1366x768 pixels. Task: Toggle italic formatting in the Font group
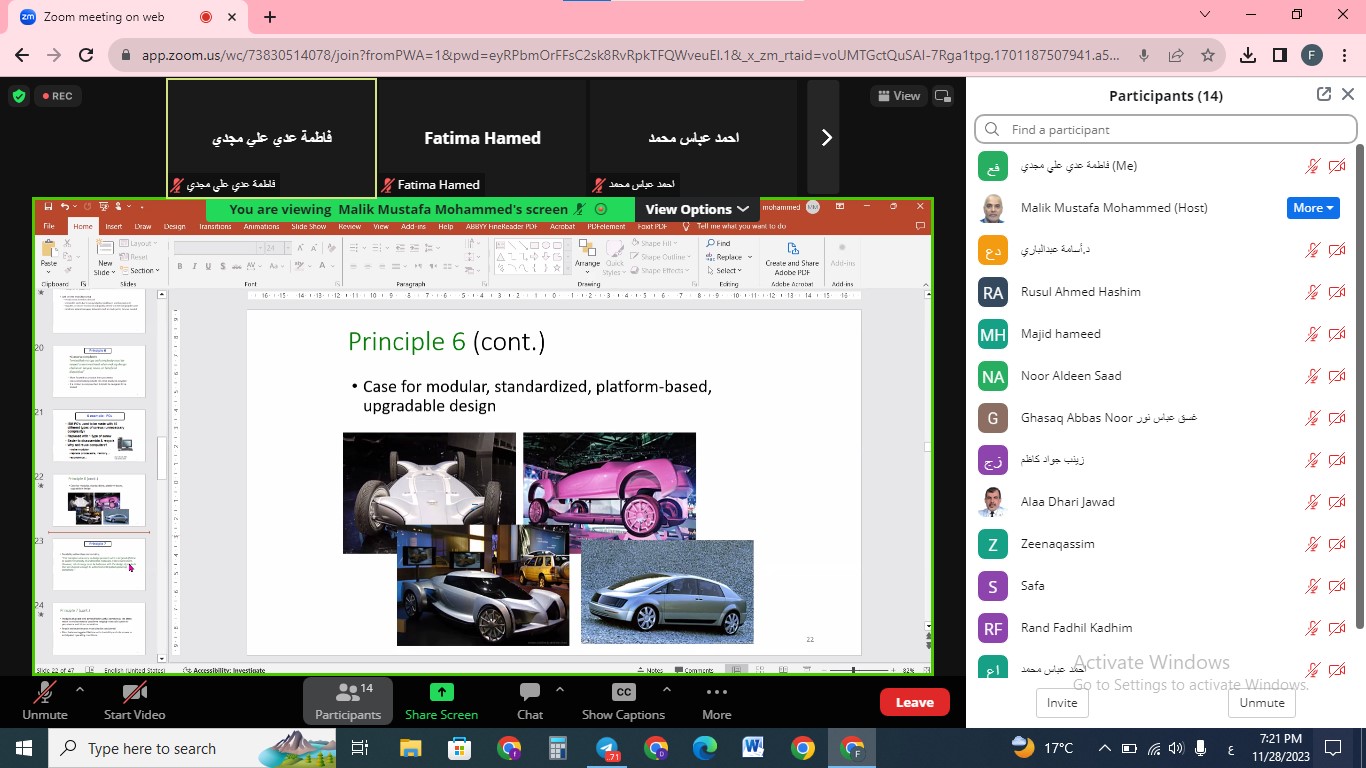194,266
